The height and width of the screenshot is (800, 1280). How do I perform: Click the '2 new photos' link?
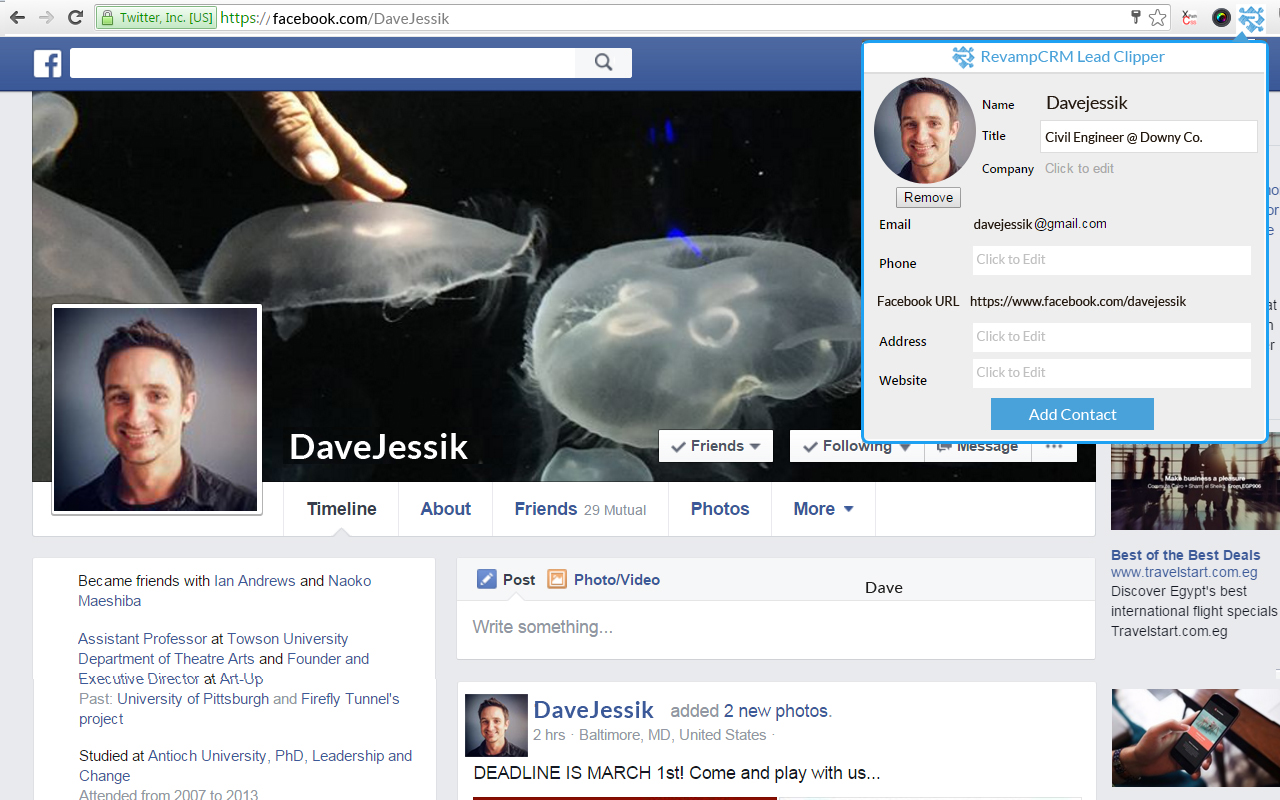[776, 711]
